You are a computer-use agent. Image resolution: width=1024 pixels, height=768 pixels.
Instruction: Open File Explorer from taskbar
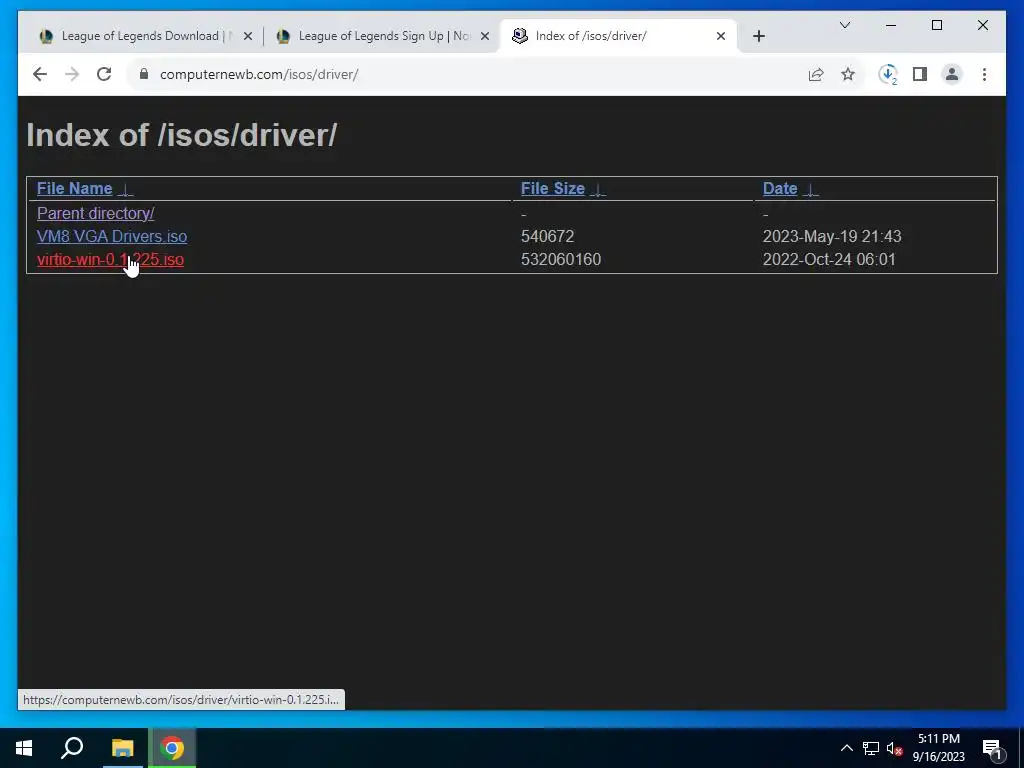[x=122, y=748]
